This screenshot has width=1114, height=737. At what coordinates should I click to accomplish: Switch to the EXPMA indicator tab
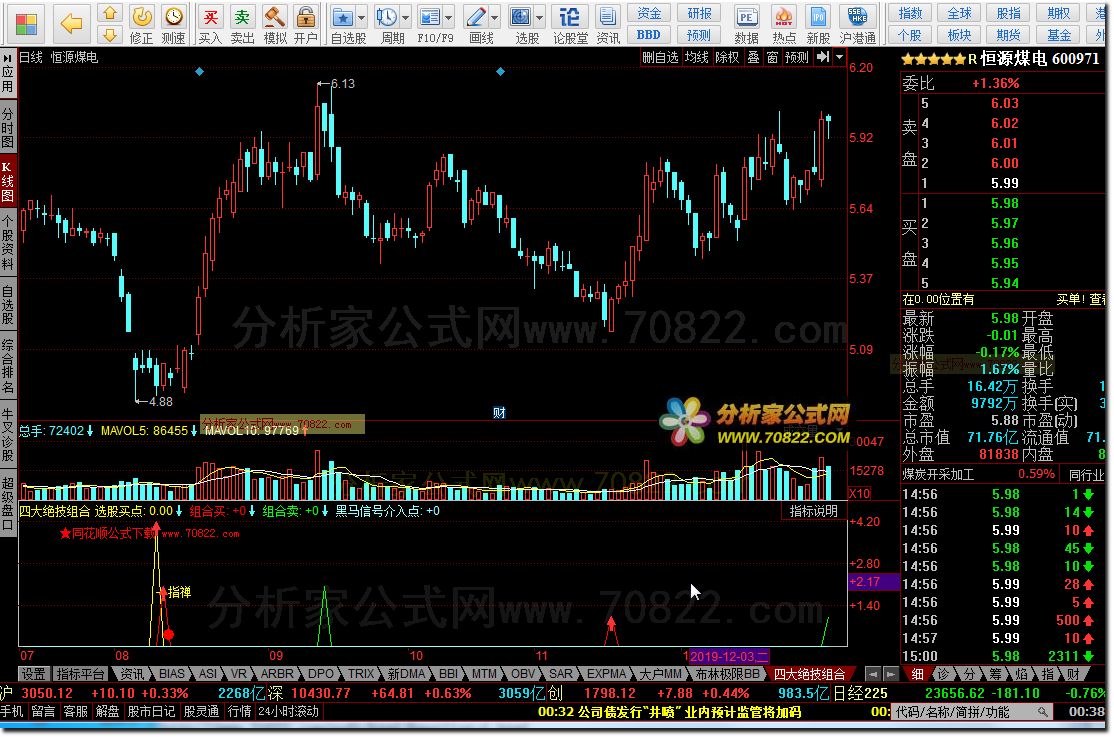tap(606, 674)
